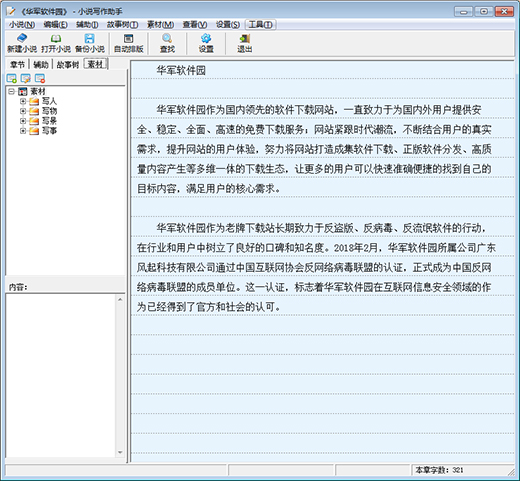Click content box scrollbar up arrow
The height and width of the screenshot is (481, 520).
(x=120, y=299)
